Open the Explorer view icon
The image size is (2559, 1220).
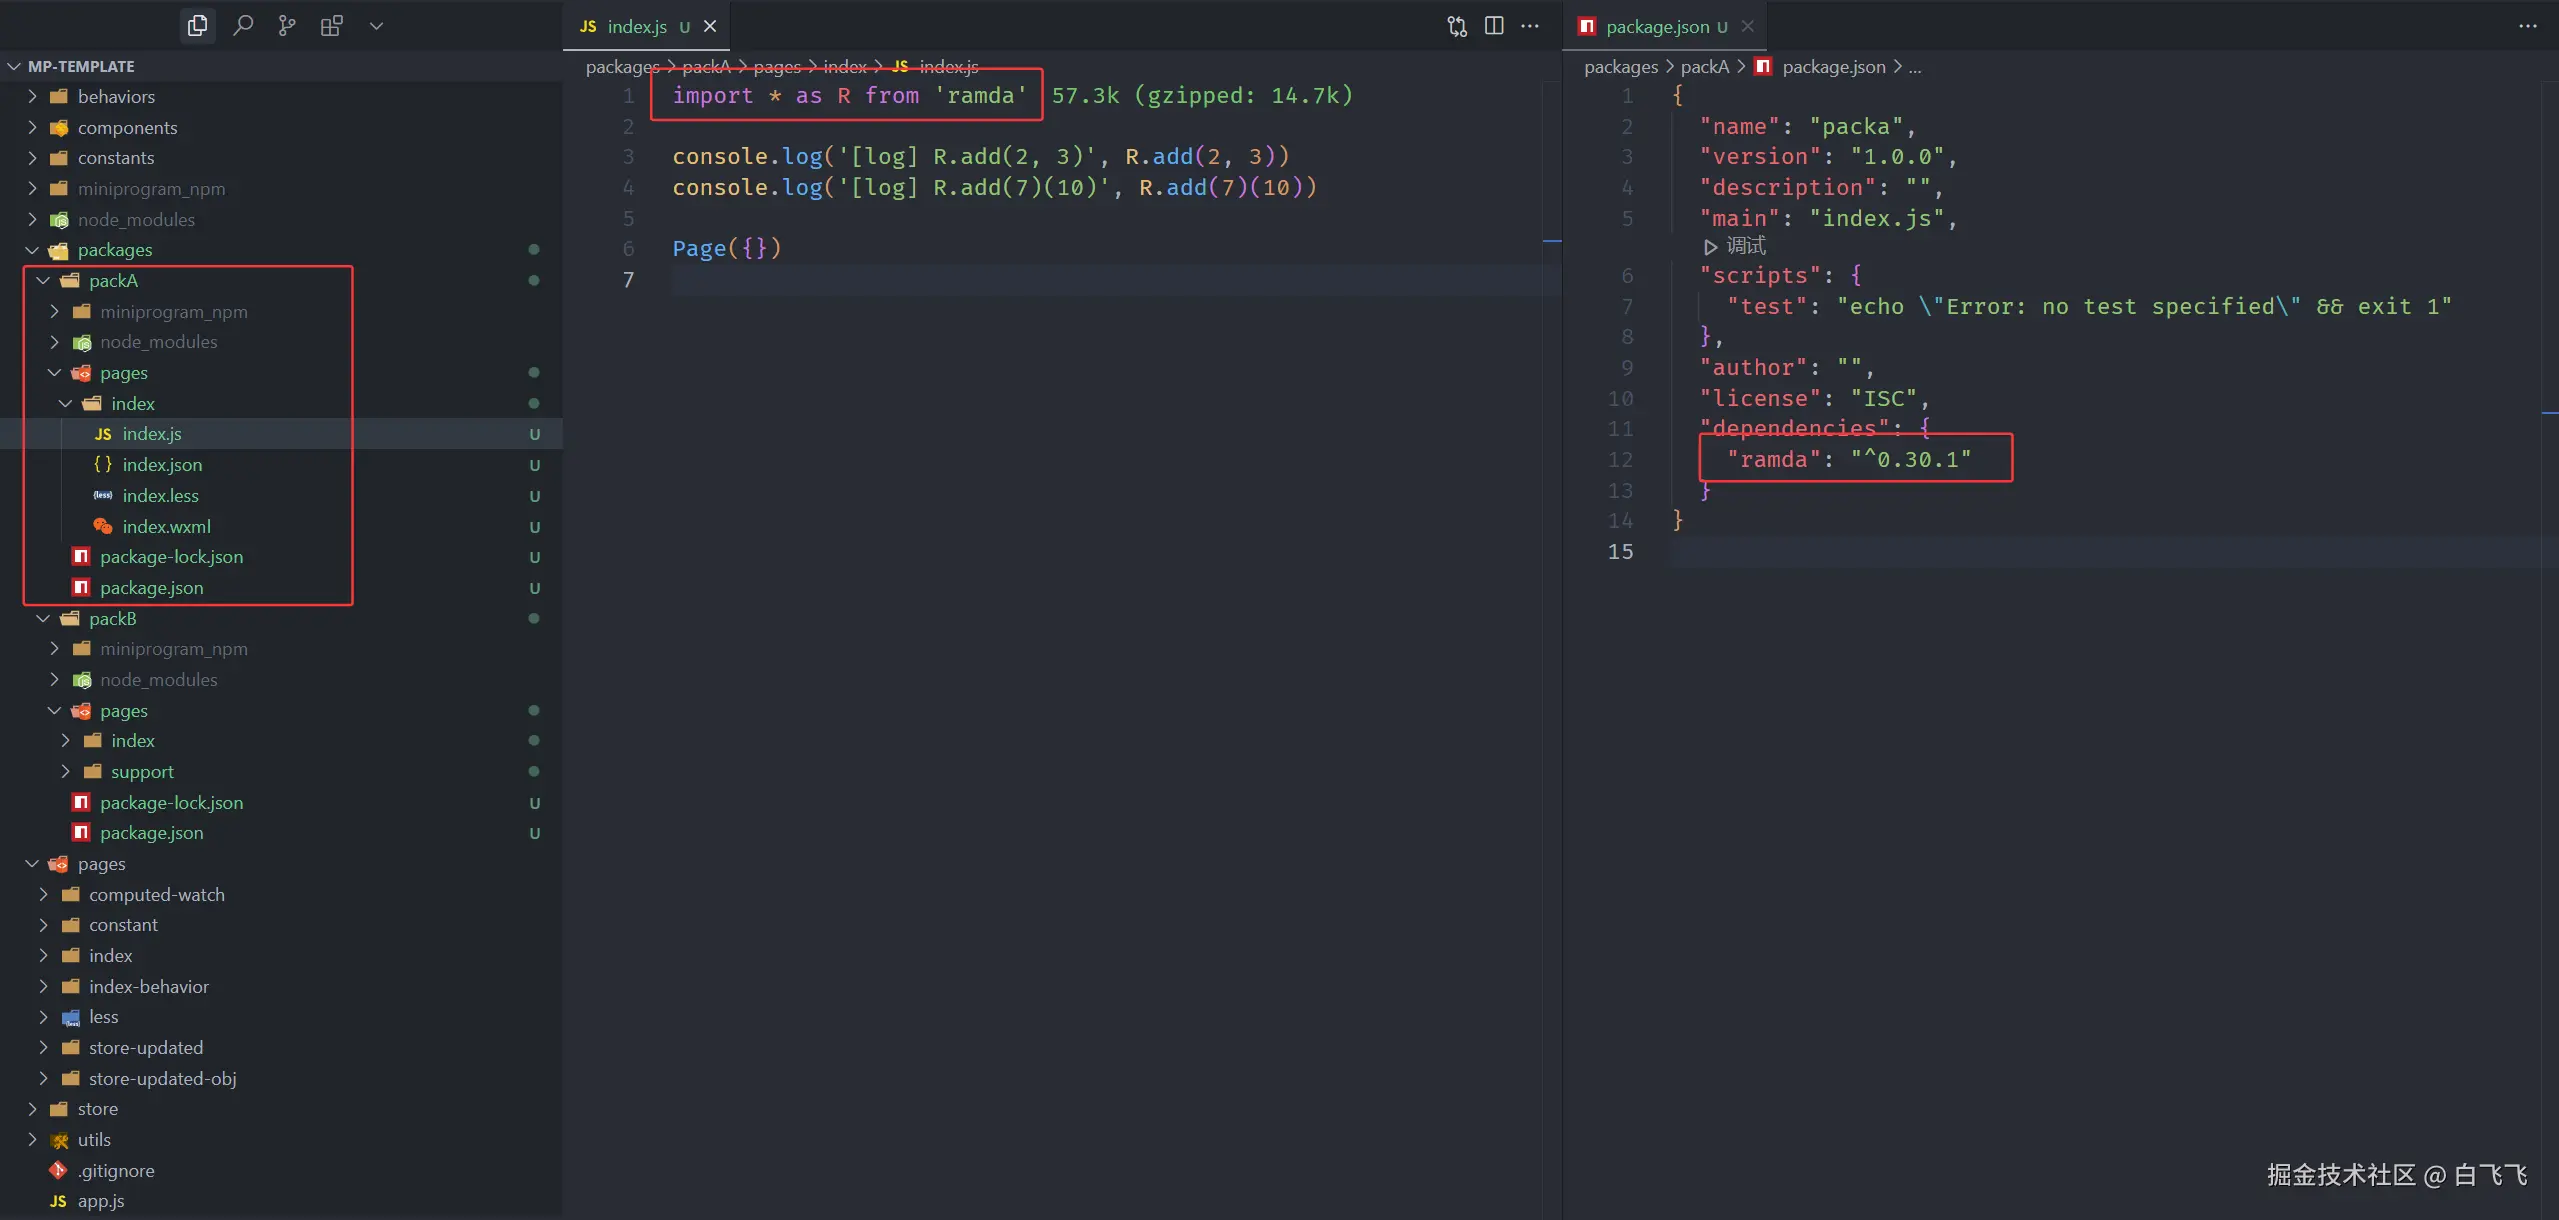coord(198,26)
